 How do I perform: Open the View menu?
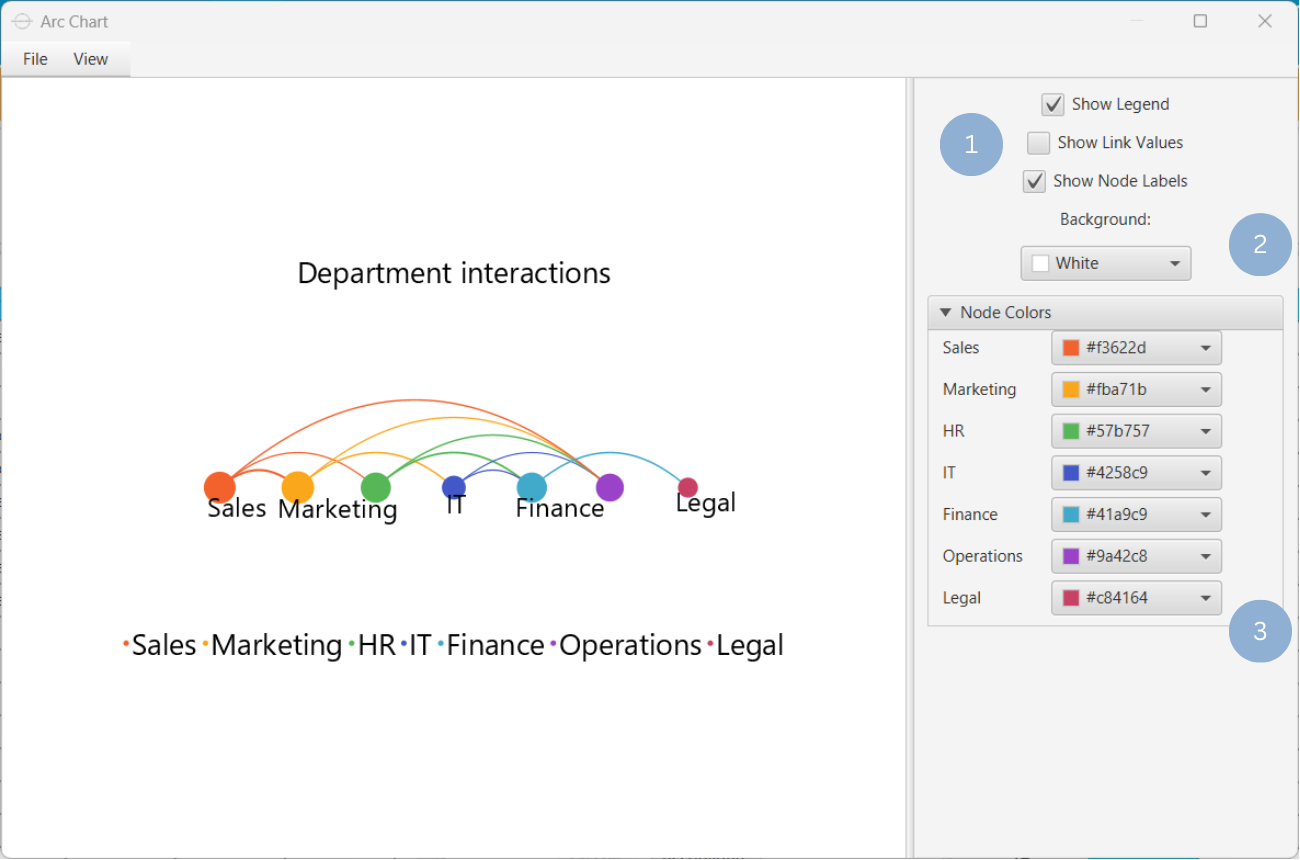(x=90, y=59)
